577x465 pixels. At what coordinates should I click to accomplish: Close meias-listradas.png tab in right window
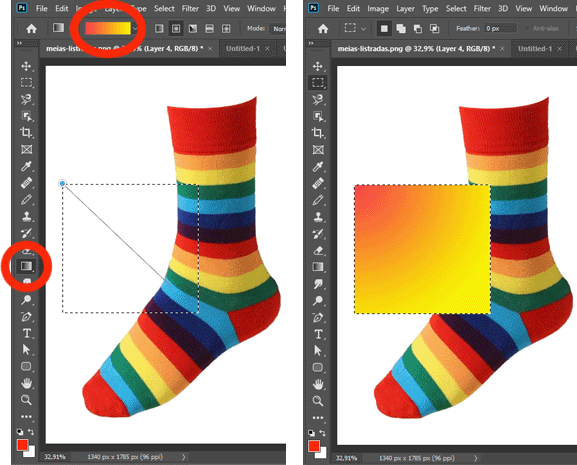pos(502,49)
